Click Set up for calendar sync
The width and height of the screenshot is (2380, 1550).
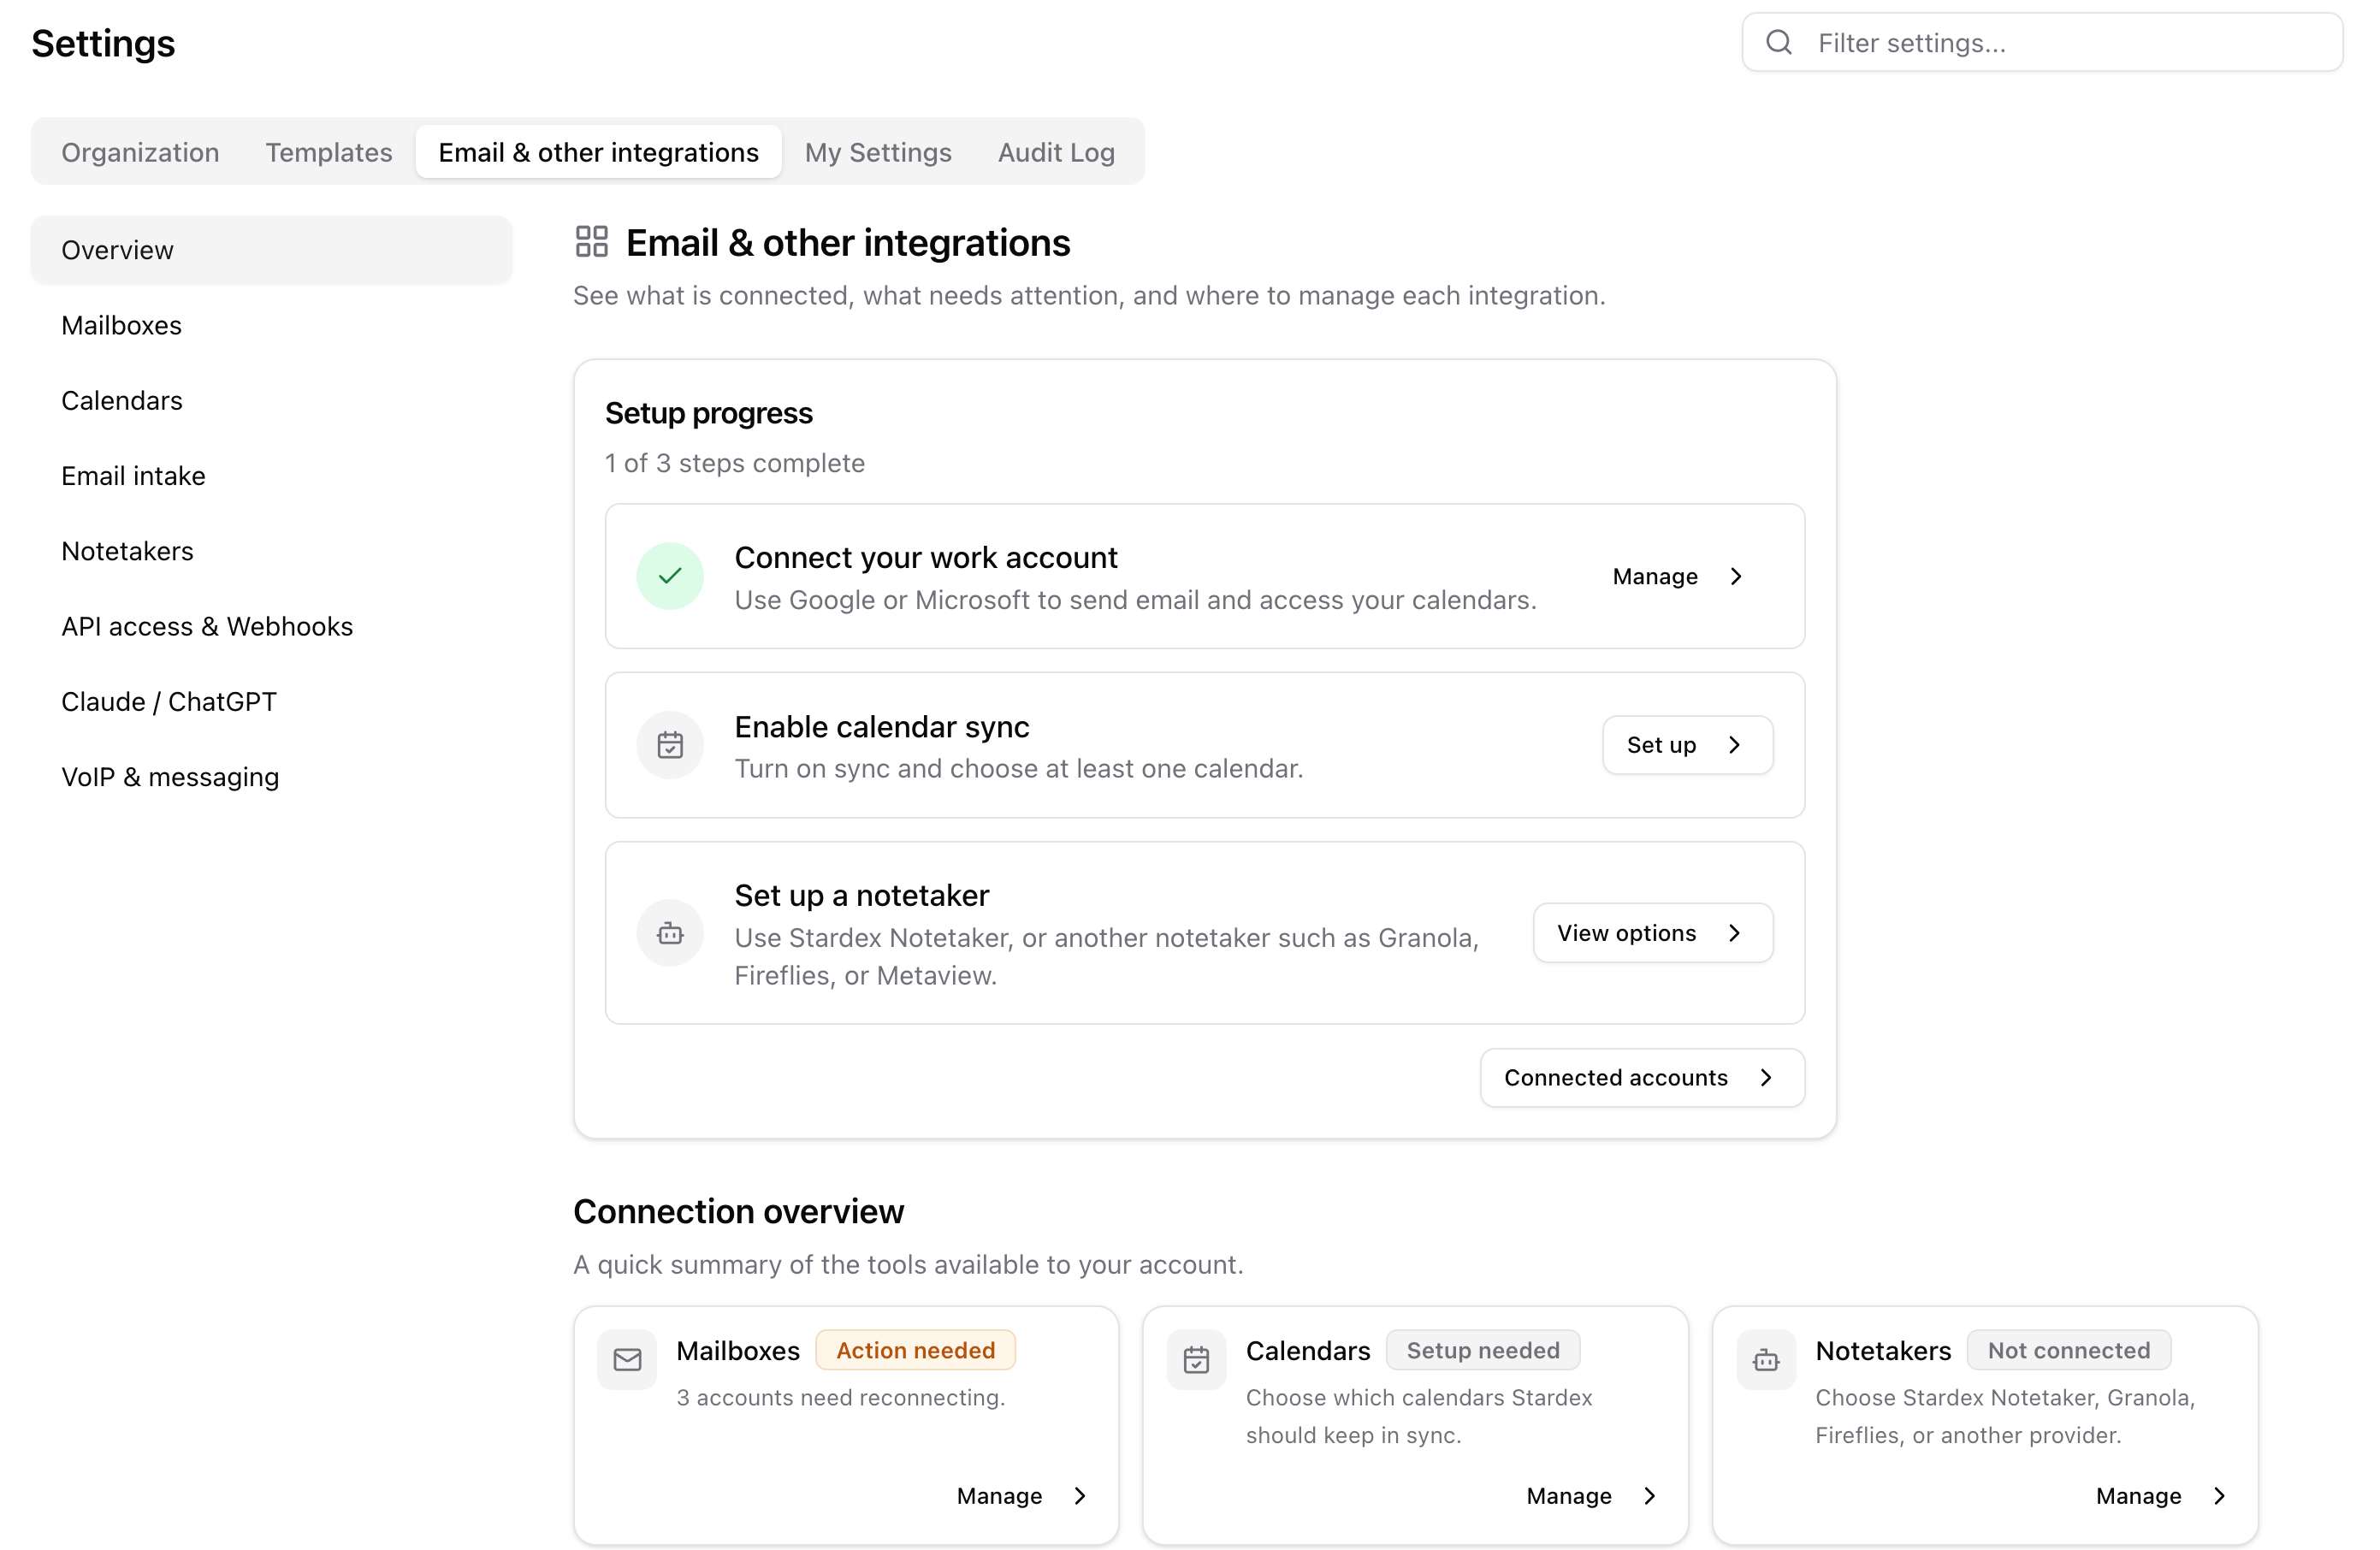click(x=1687, y=745)
